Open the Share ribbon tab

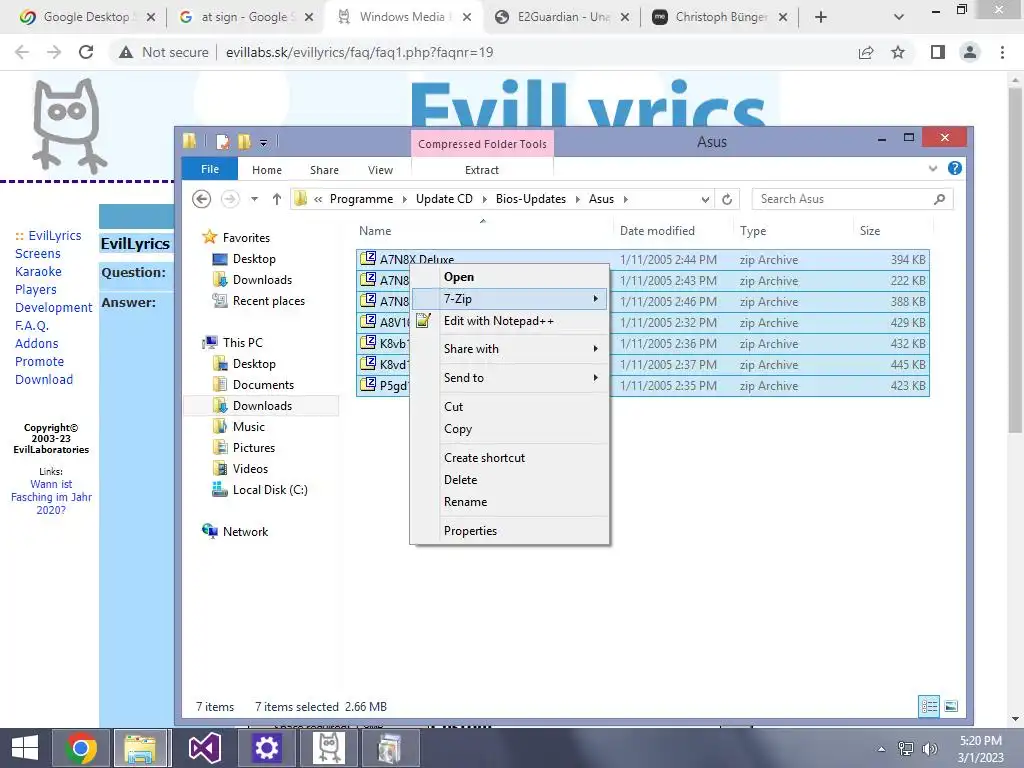coord(324,170)
